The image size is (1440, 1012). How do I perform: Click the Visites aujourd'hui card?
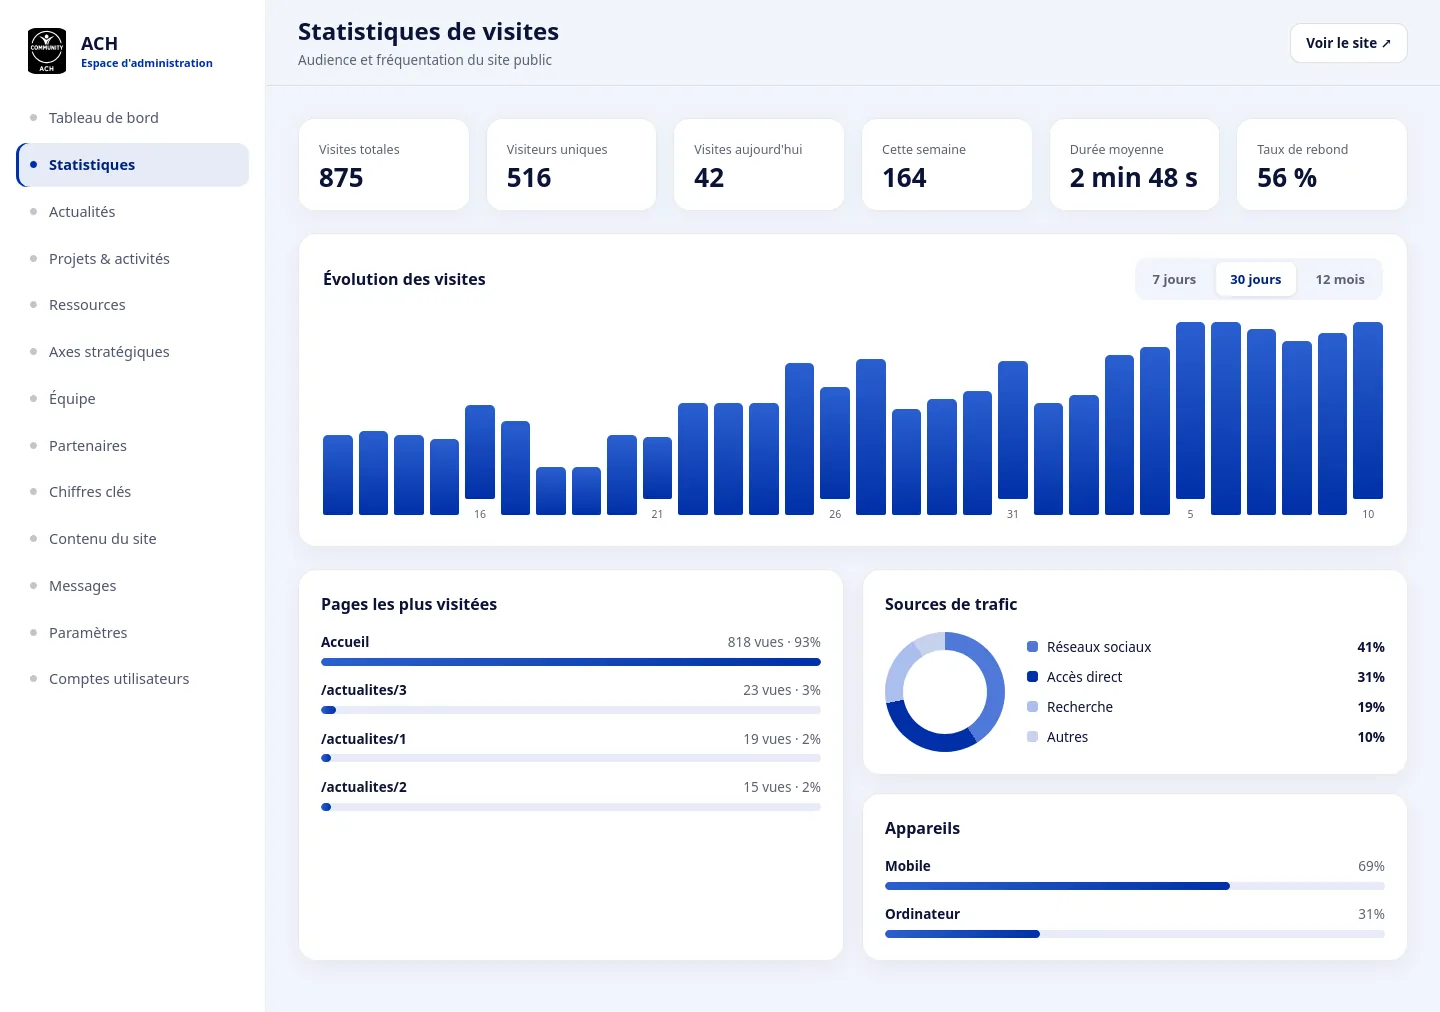[759, 165]
